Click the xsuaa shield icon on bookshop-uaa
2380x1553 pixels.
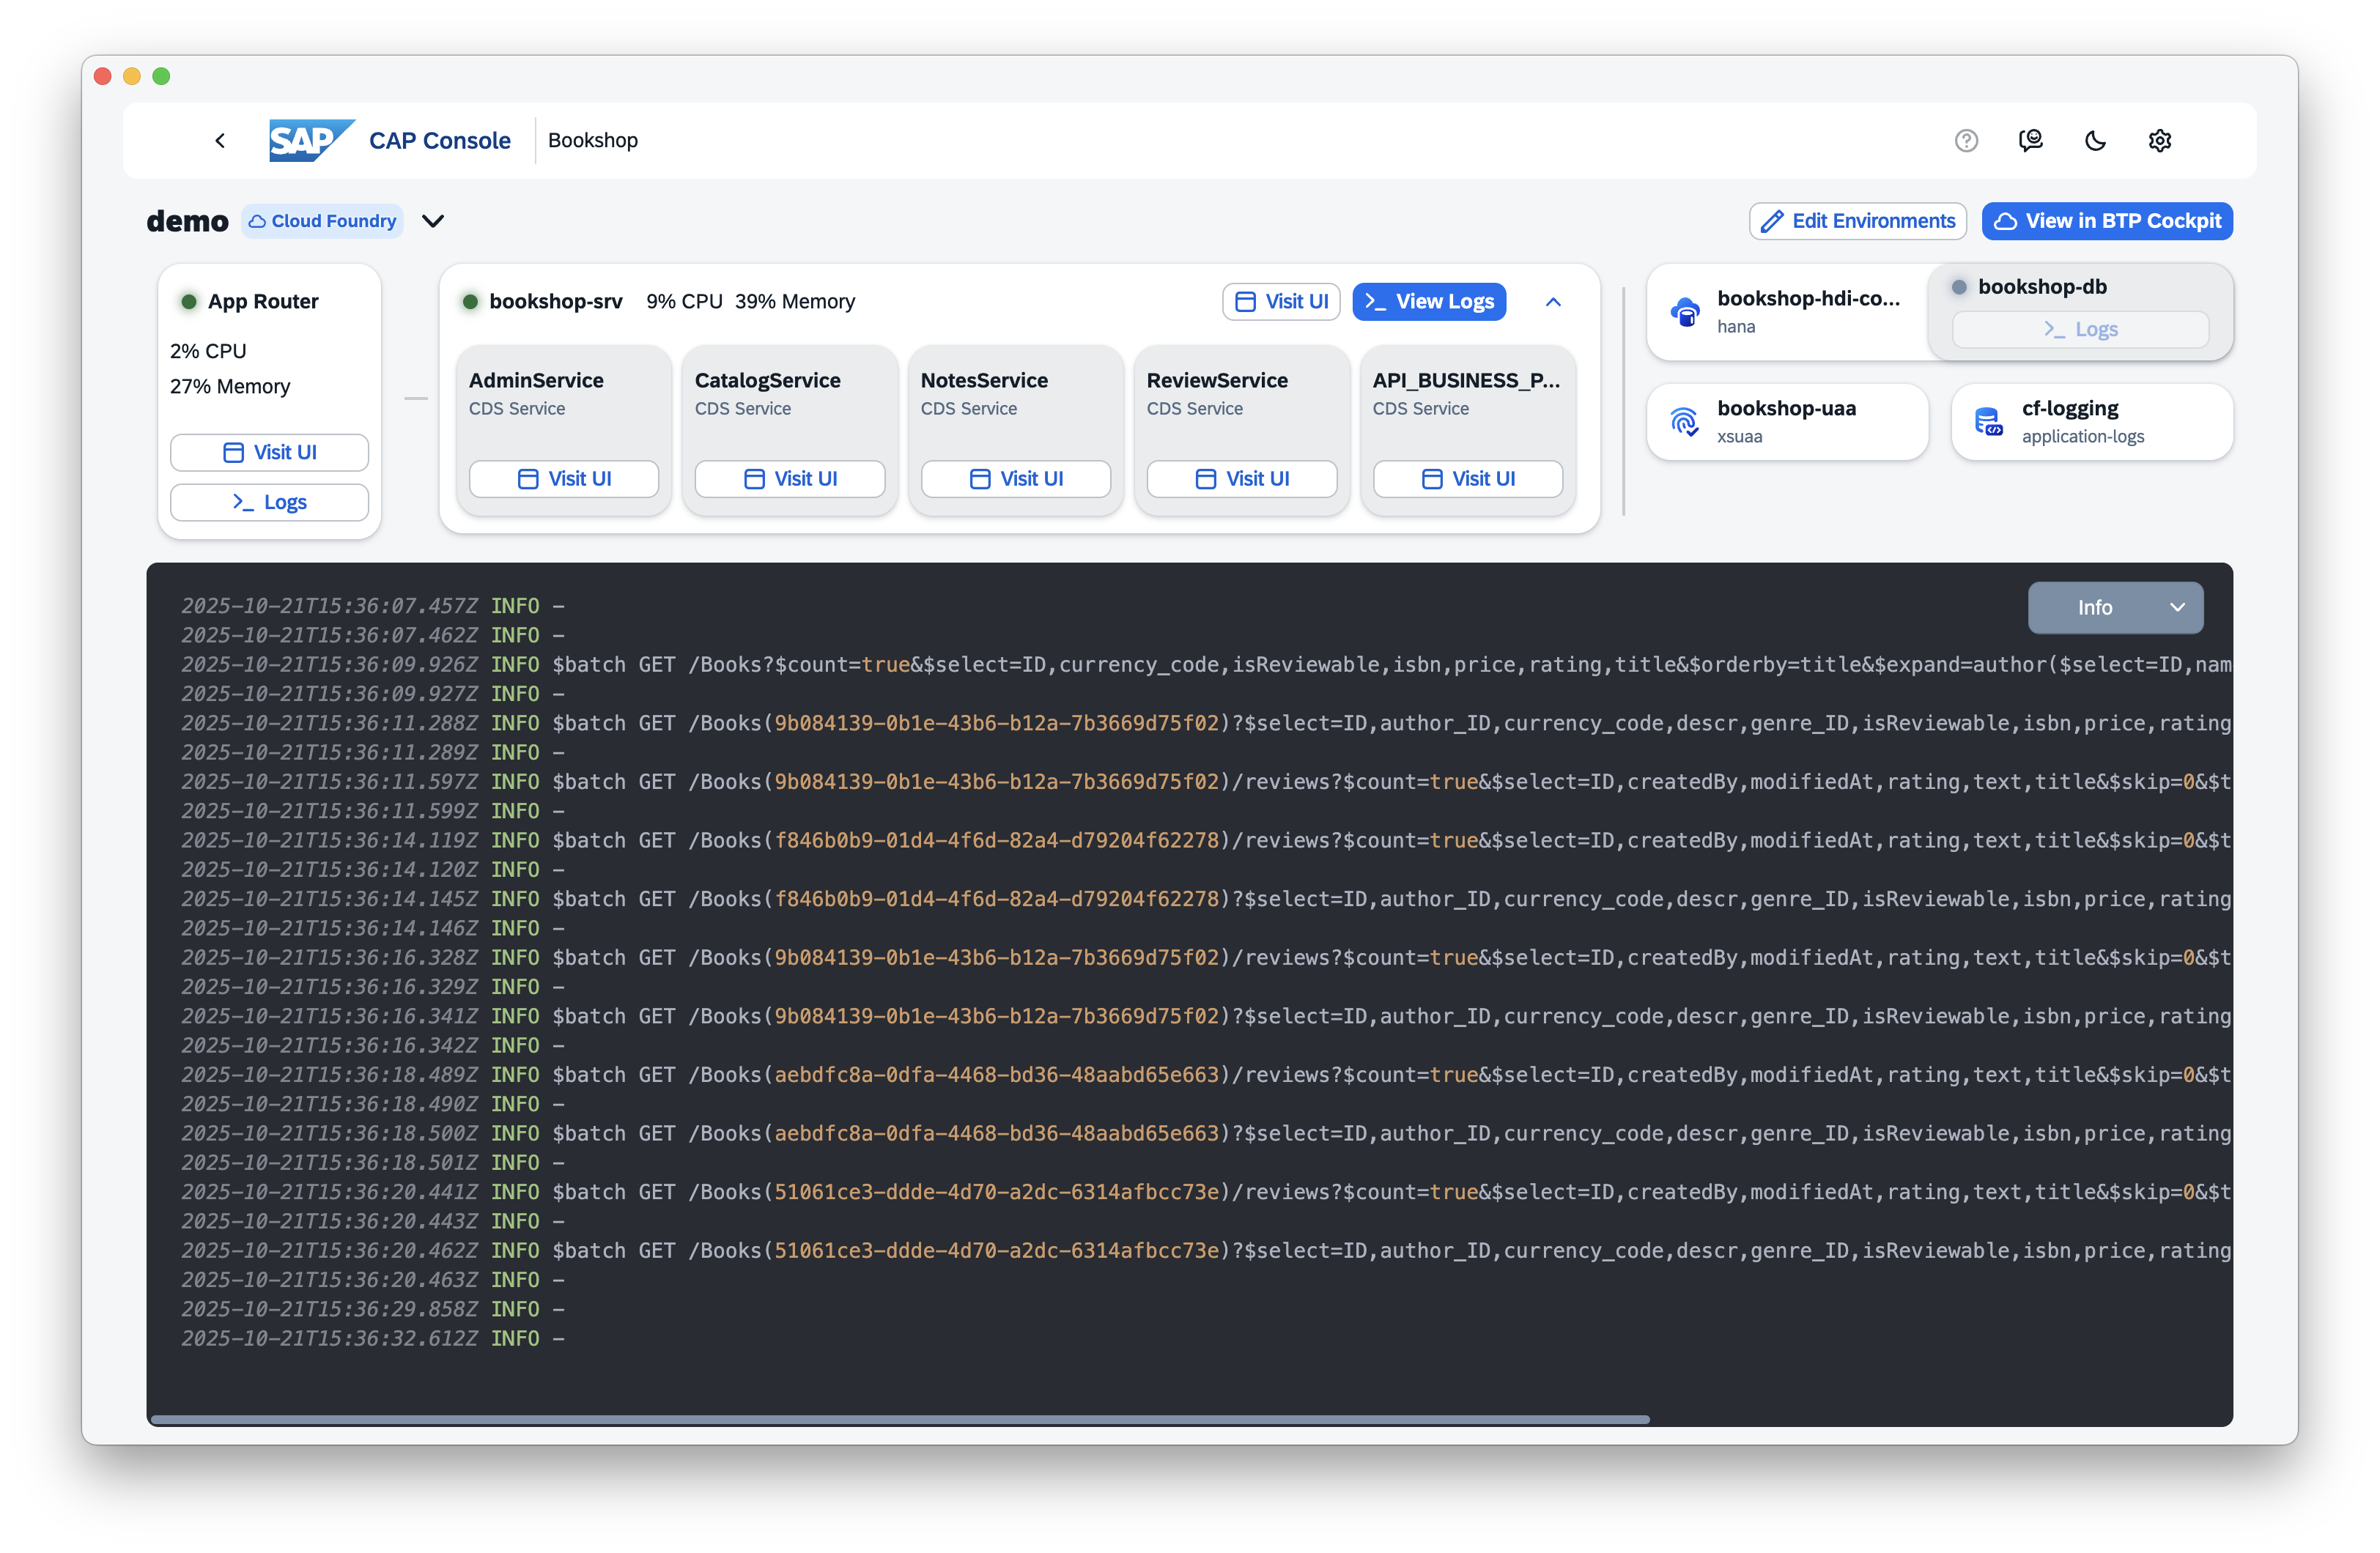coord(1686,421)
